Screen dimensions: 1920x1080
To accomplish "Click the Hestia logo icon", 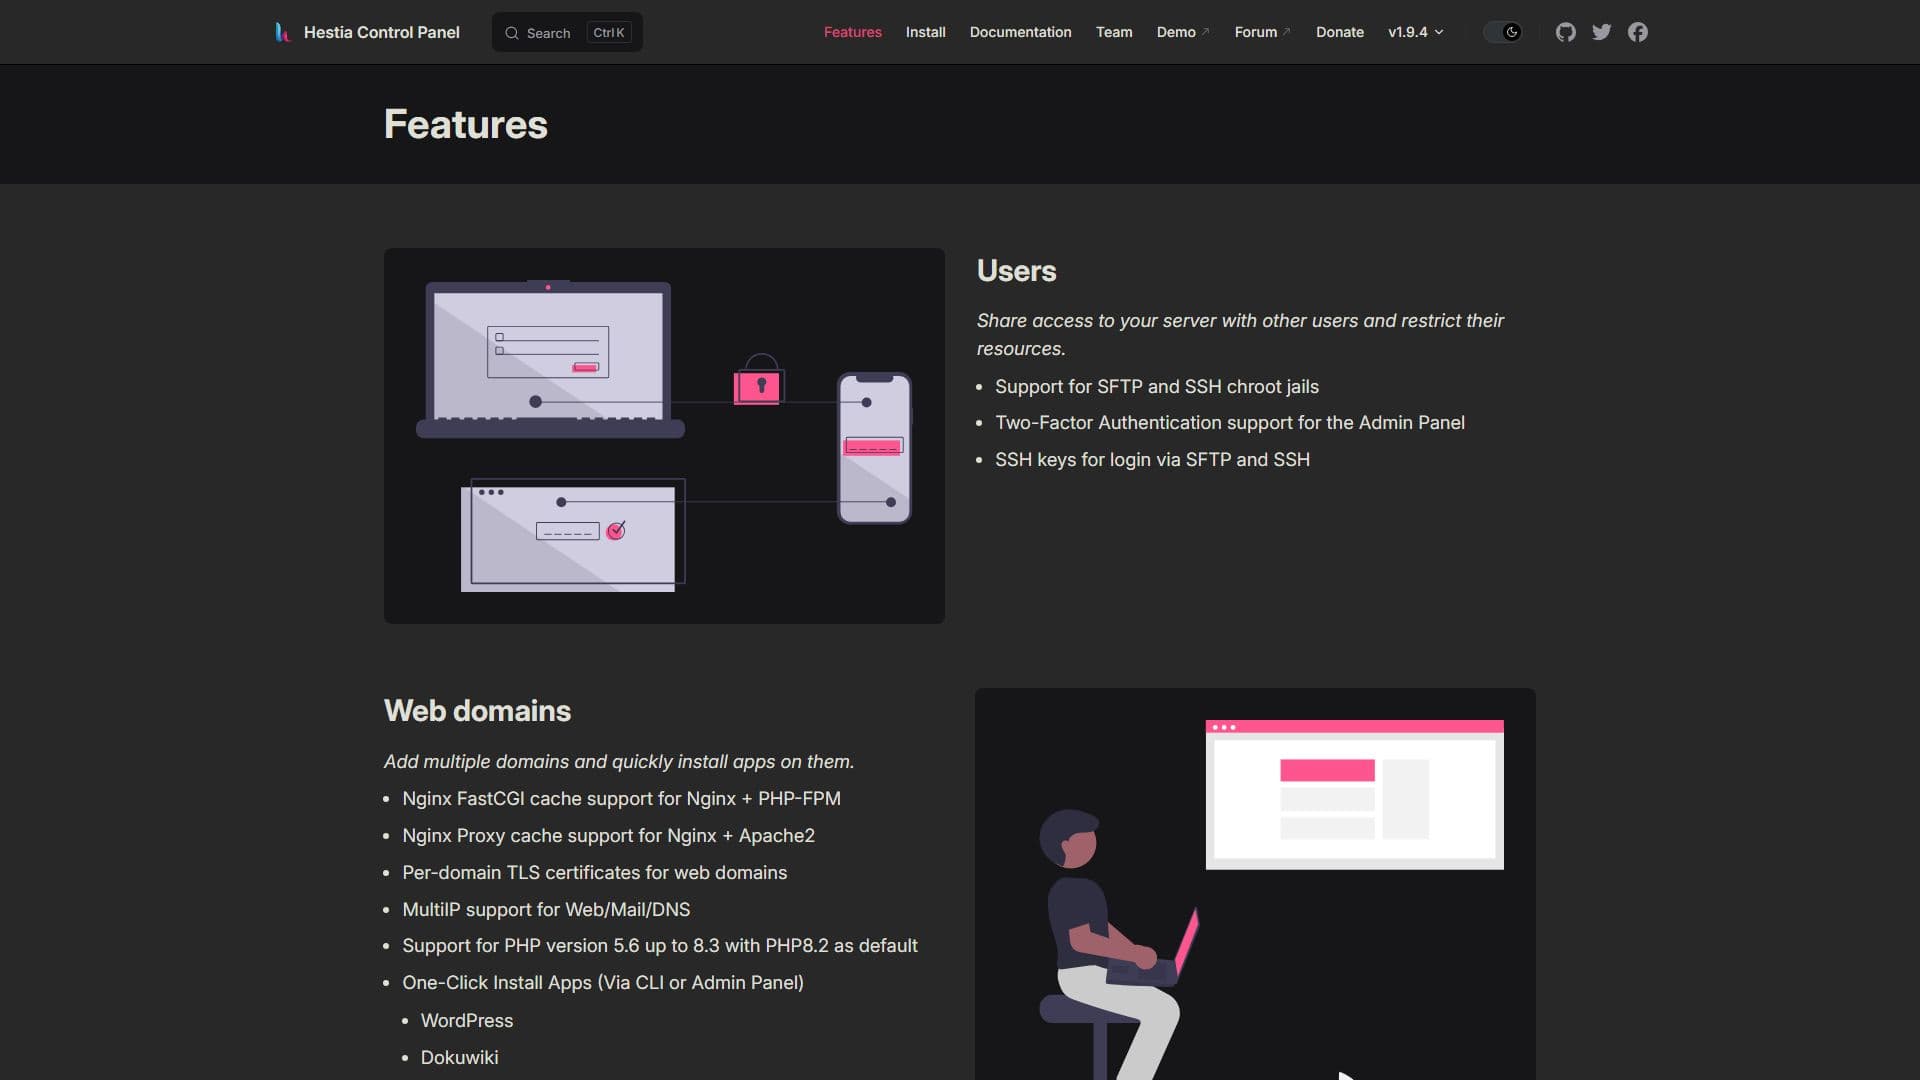I will [x=282, y=32].
